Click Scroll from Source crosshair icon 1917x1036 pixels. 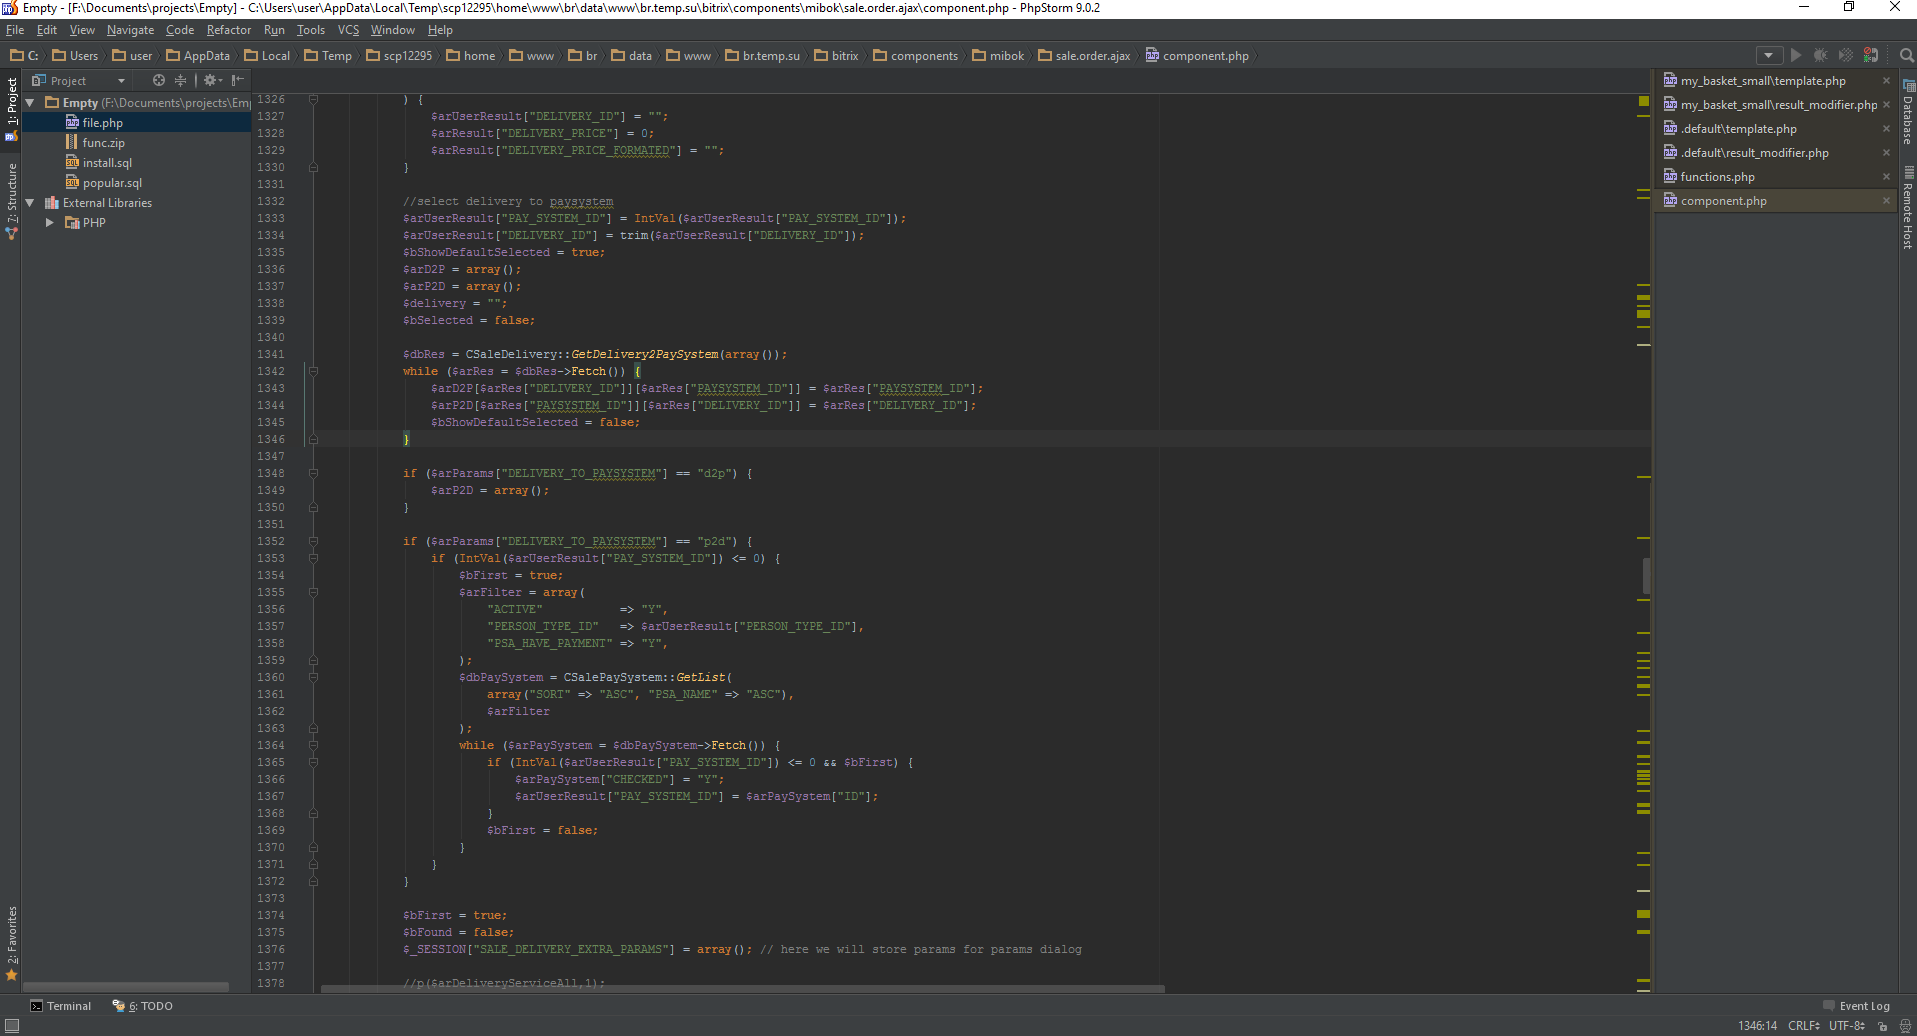click(x=158, y=80)
